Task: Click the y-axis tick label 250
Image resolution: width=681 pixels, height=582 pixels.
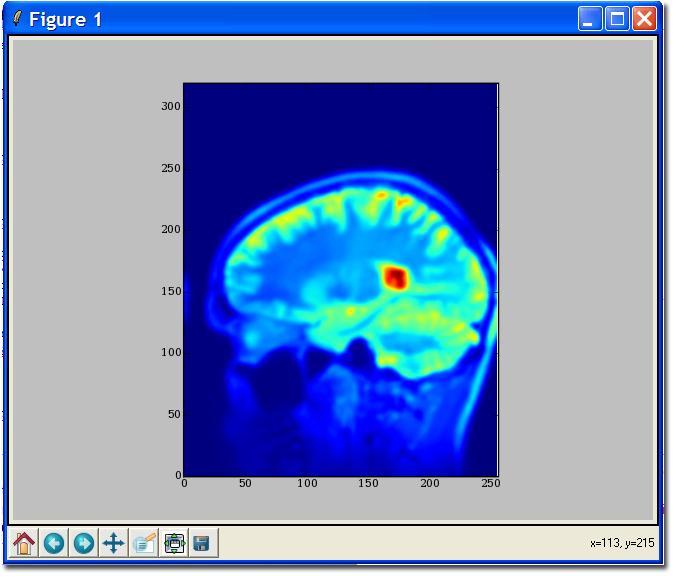Action: click(x=173, y=170)
